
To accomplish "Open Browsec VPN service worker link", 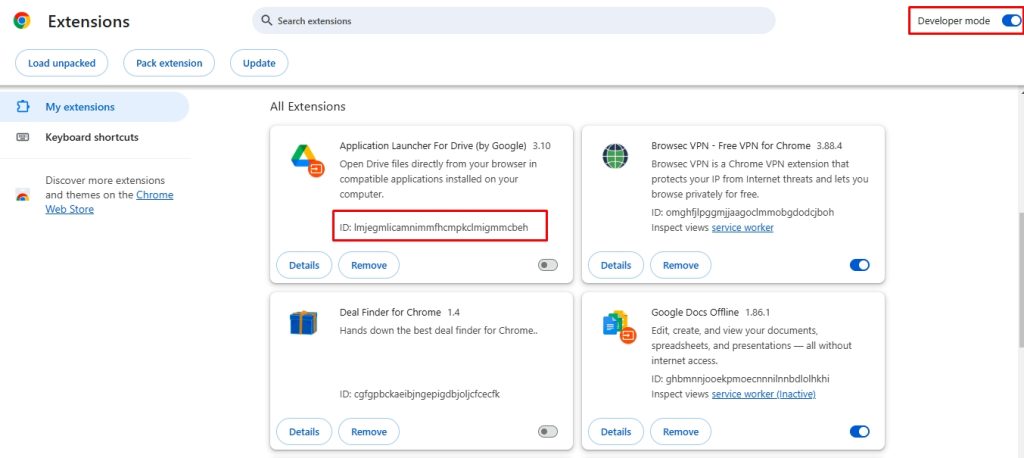I will click(743, 227).
